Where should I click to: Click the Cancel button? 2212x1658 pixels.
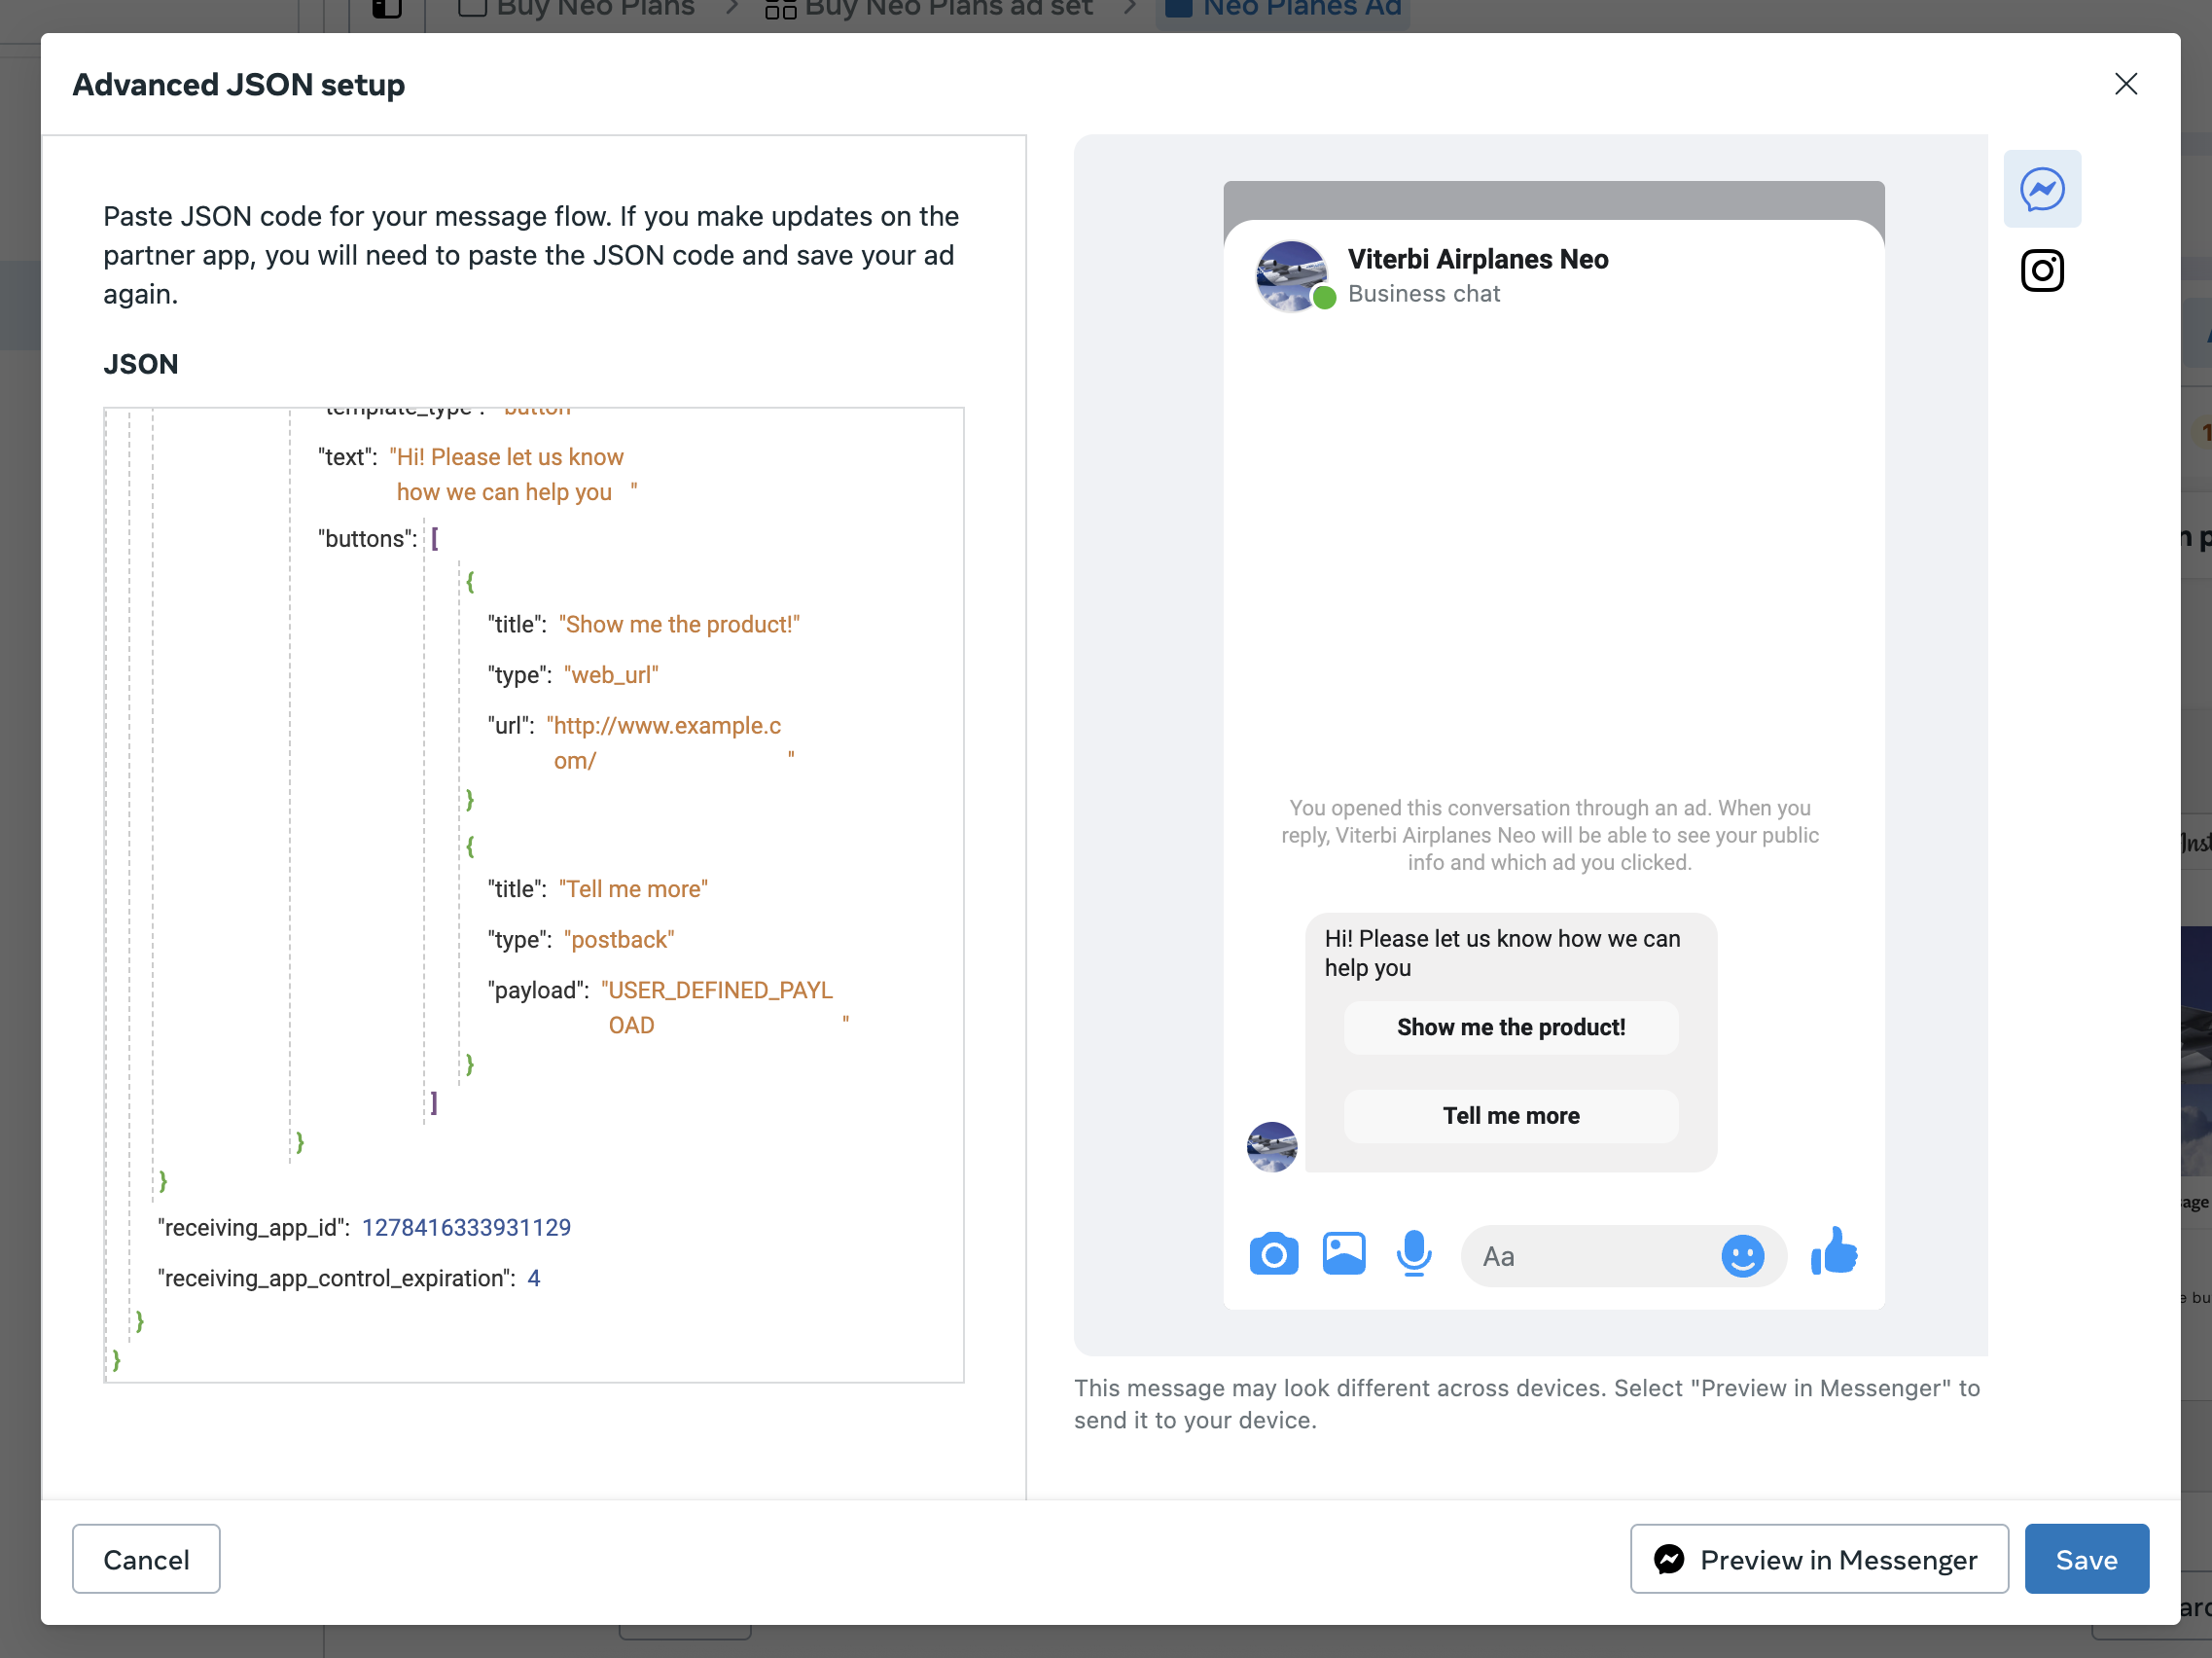coord(146,1559)
